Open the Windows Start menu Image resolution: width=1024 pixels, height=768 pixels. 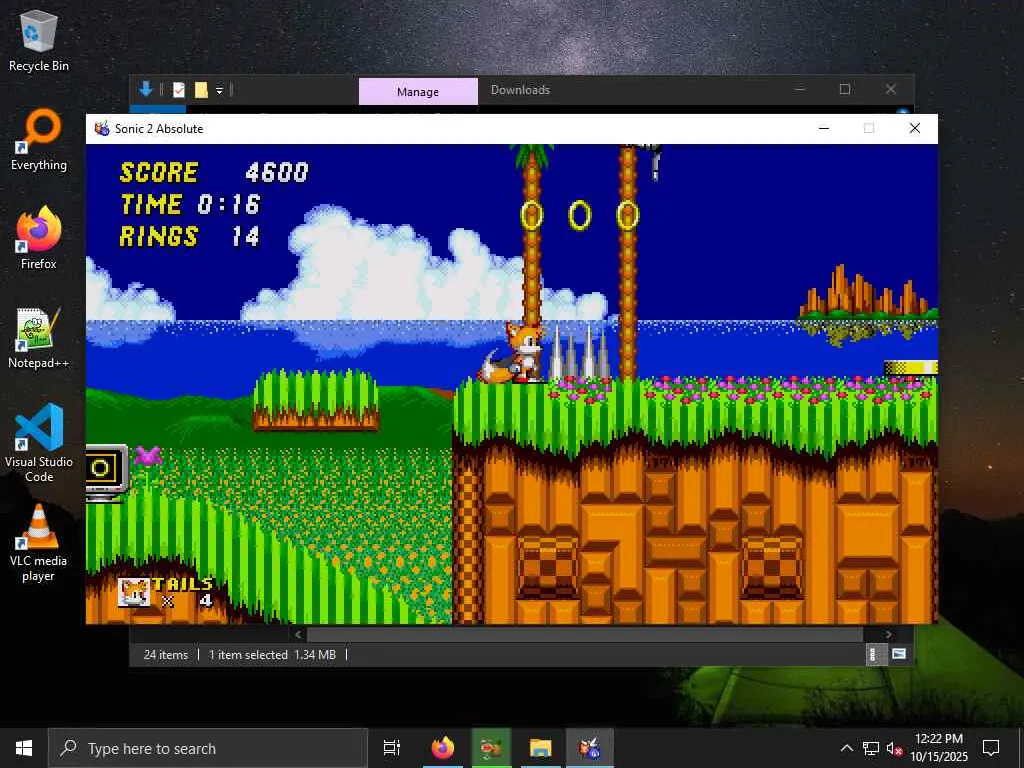24,748
